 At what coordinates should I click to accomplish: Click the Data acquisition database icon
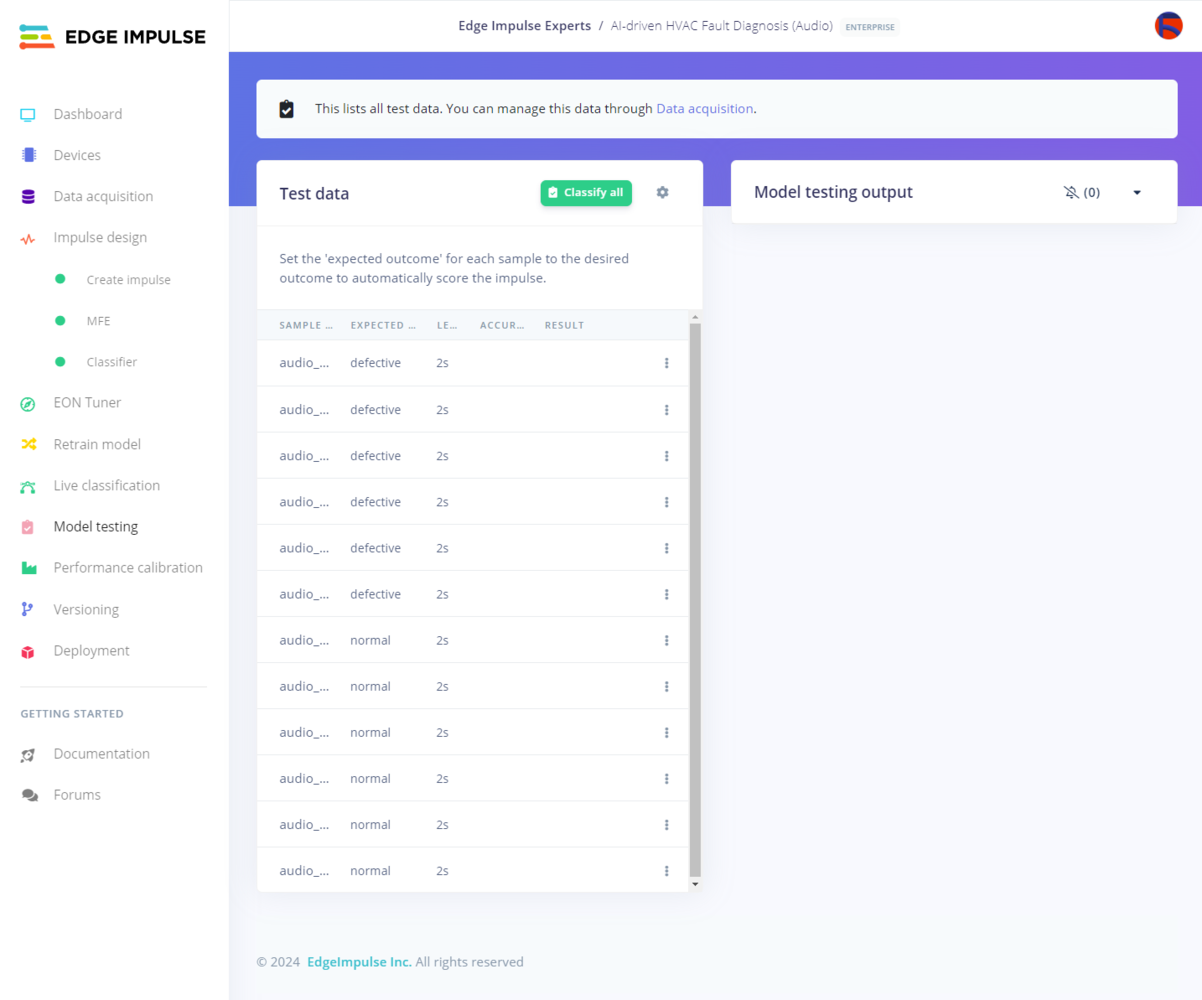28,196
